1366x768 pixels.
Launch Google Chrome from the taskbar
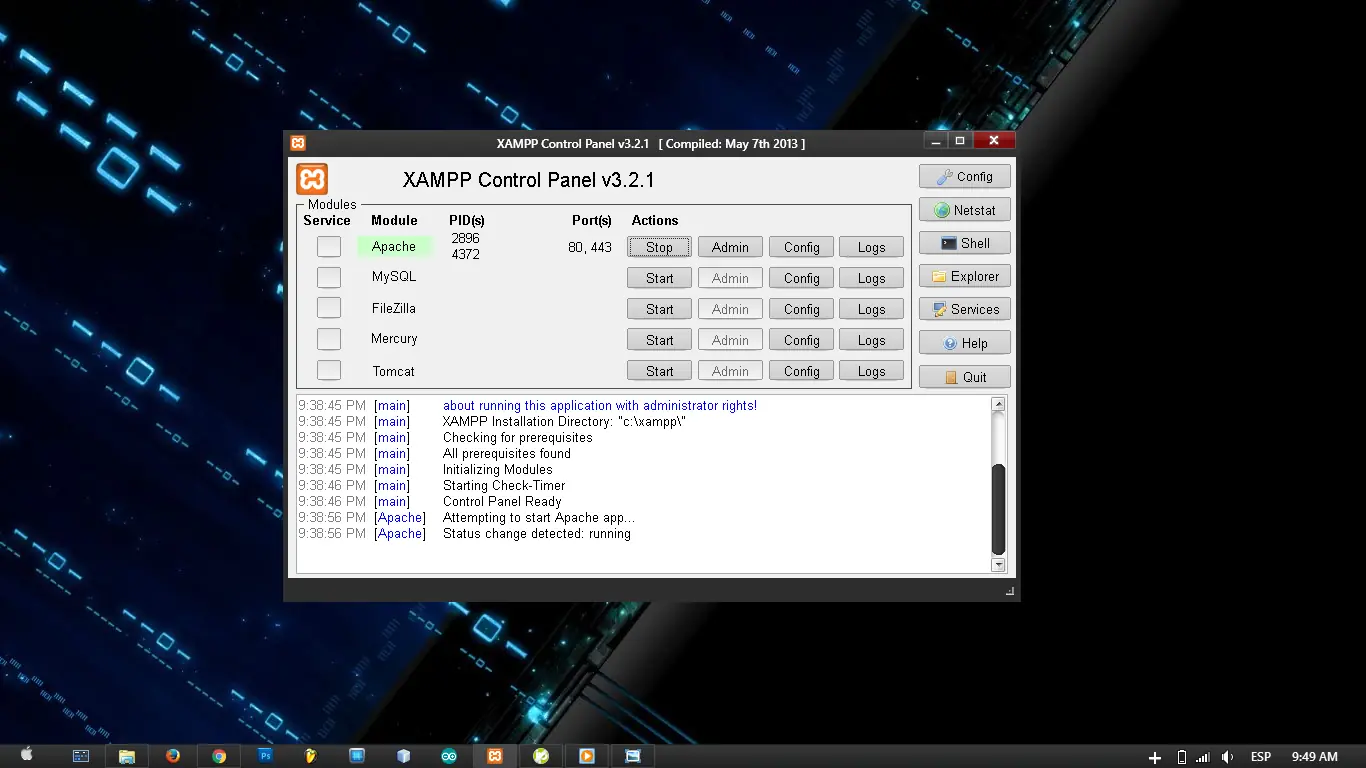coord(219,756)
